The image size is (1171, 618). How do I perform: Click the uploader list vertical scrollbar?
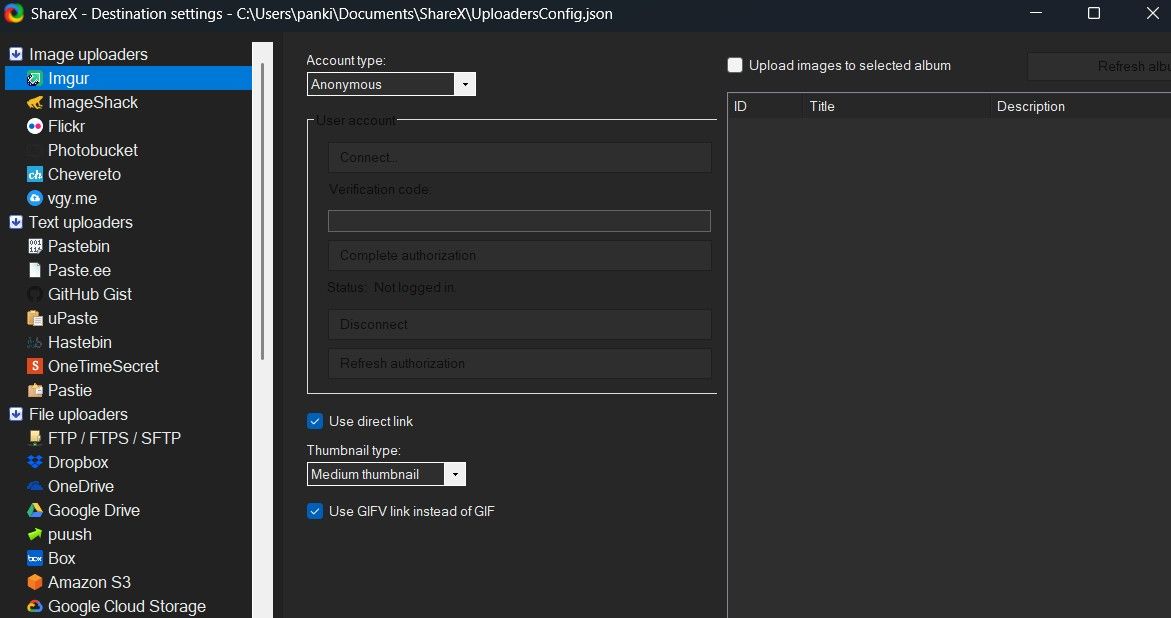click(x=262, y=210)
